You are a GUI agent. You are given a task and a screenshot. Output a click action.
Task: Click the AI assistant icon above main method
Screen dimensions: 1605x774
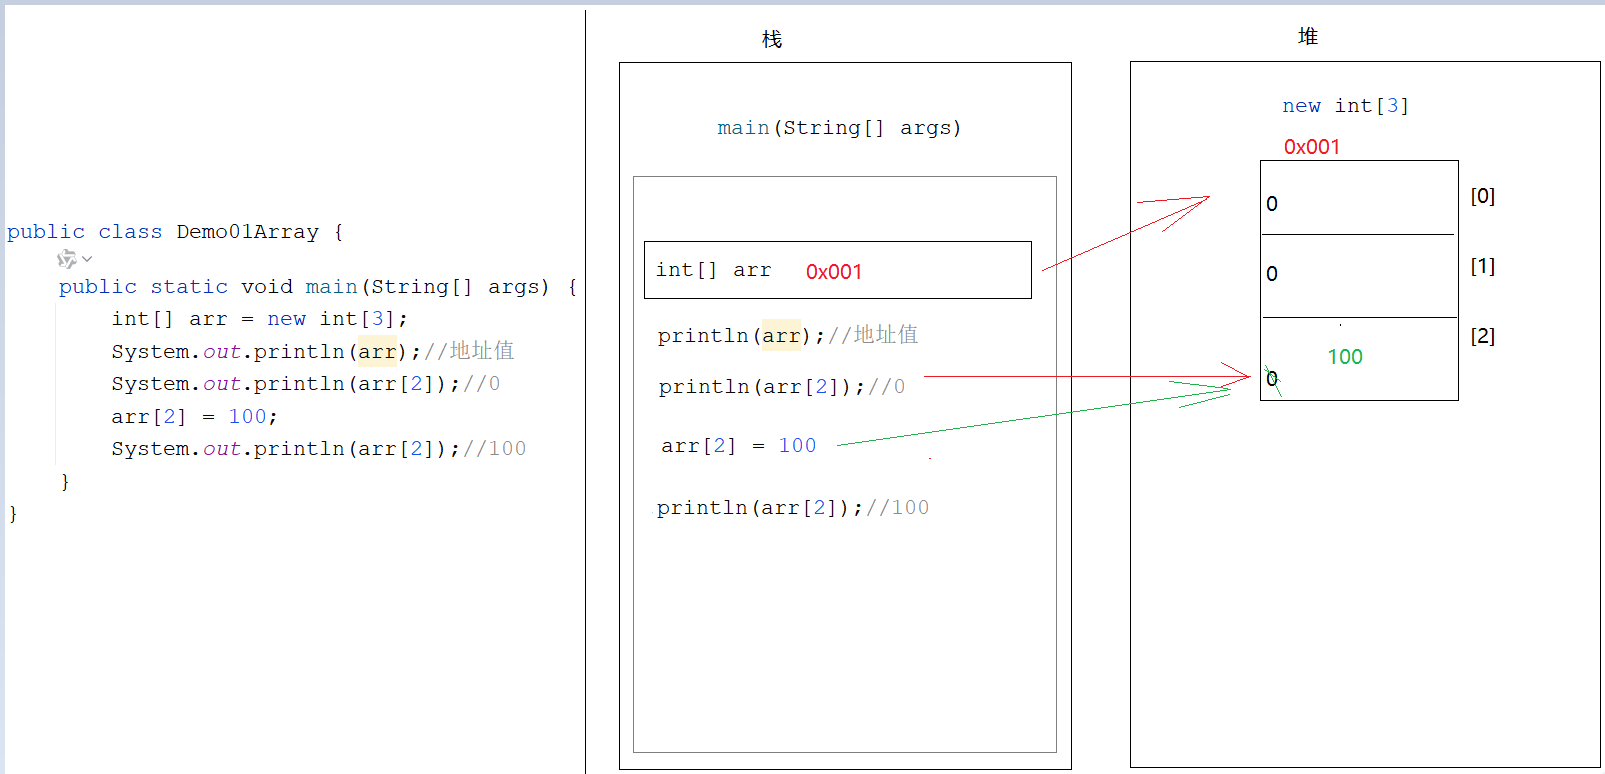click(x=66, y=259)
